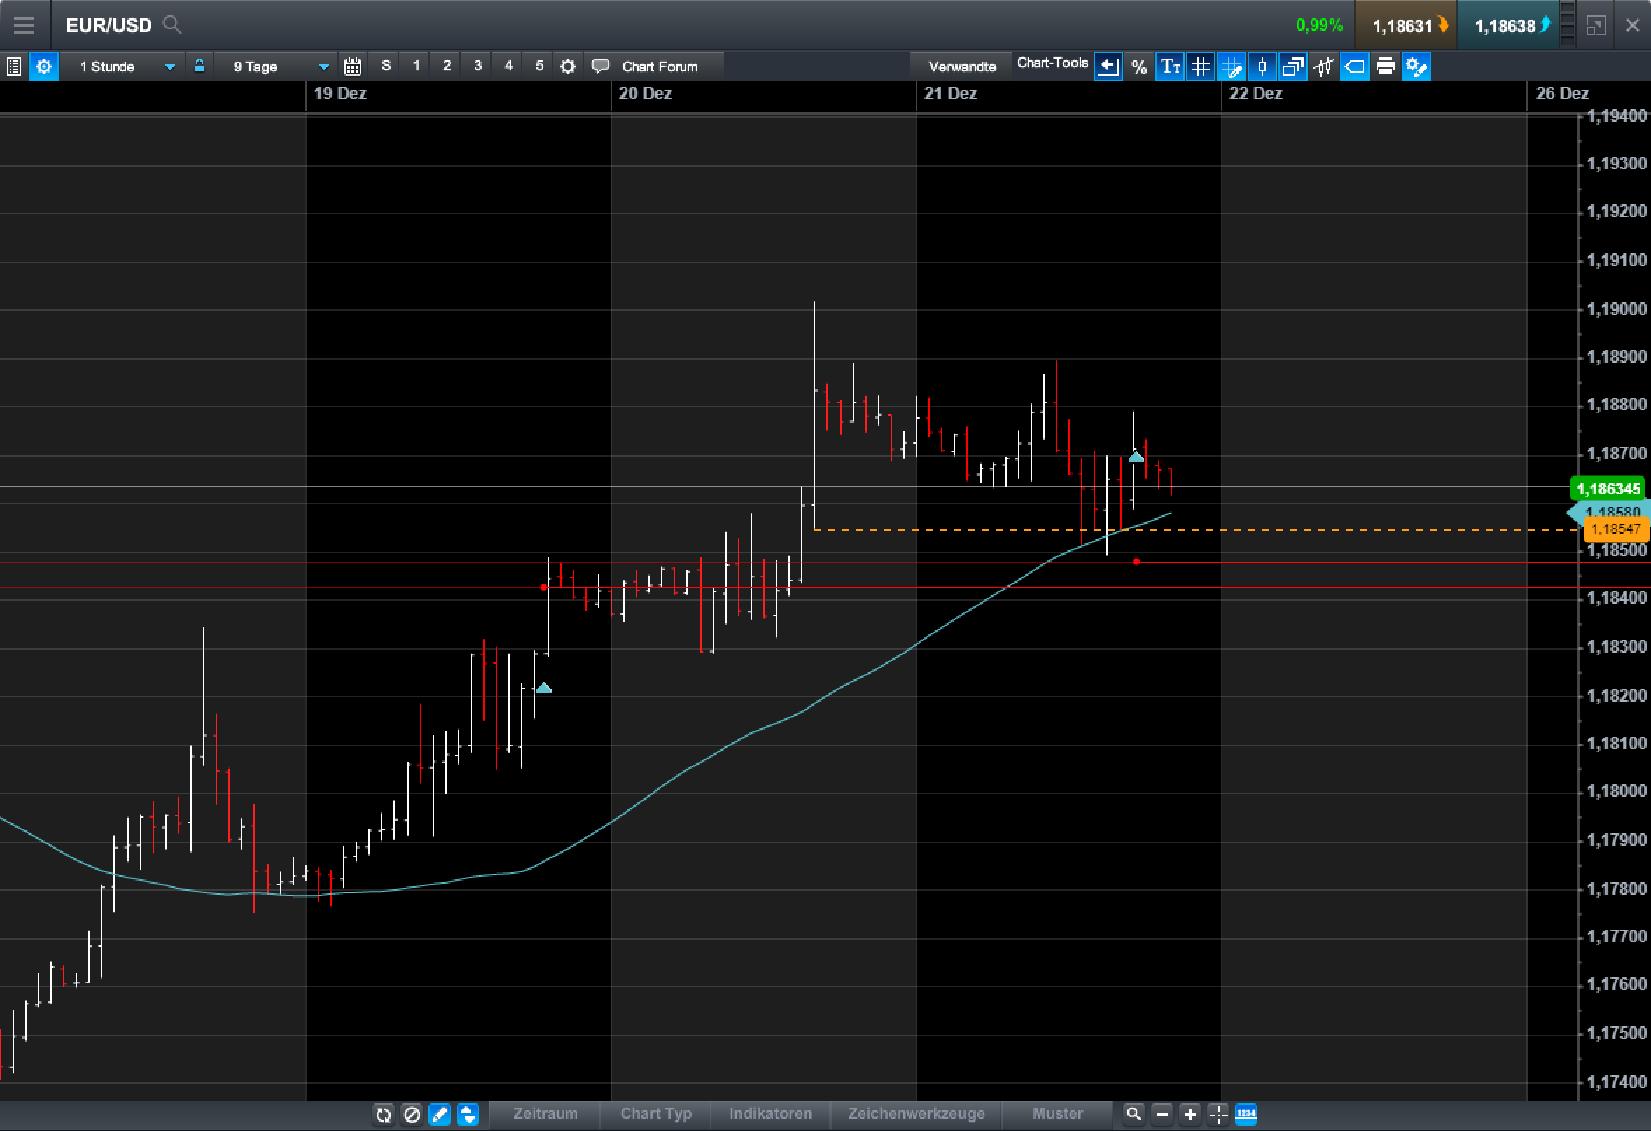Click the crosshair with pencil drawing icon
Image resolution: width=1651 pixels, height=1131 pixels.
pos(1232,66)
